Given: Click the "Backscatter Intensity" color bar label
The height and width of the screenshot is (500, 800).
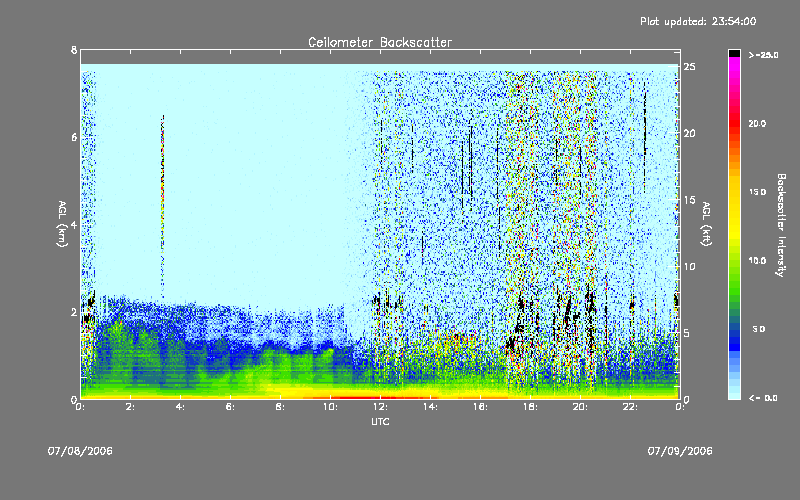Looking at the screenshot, I should (x=781, y=225).
